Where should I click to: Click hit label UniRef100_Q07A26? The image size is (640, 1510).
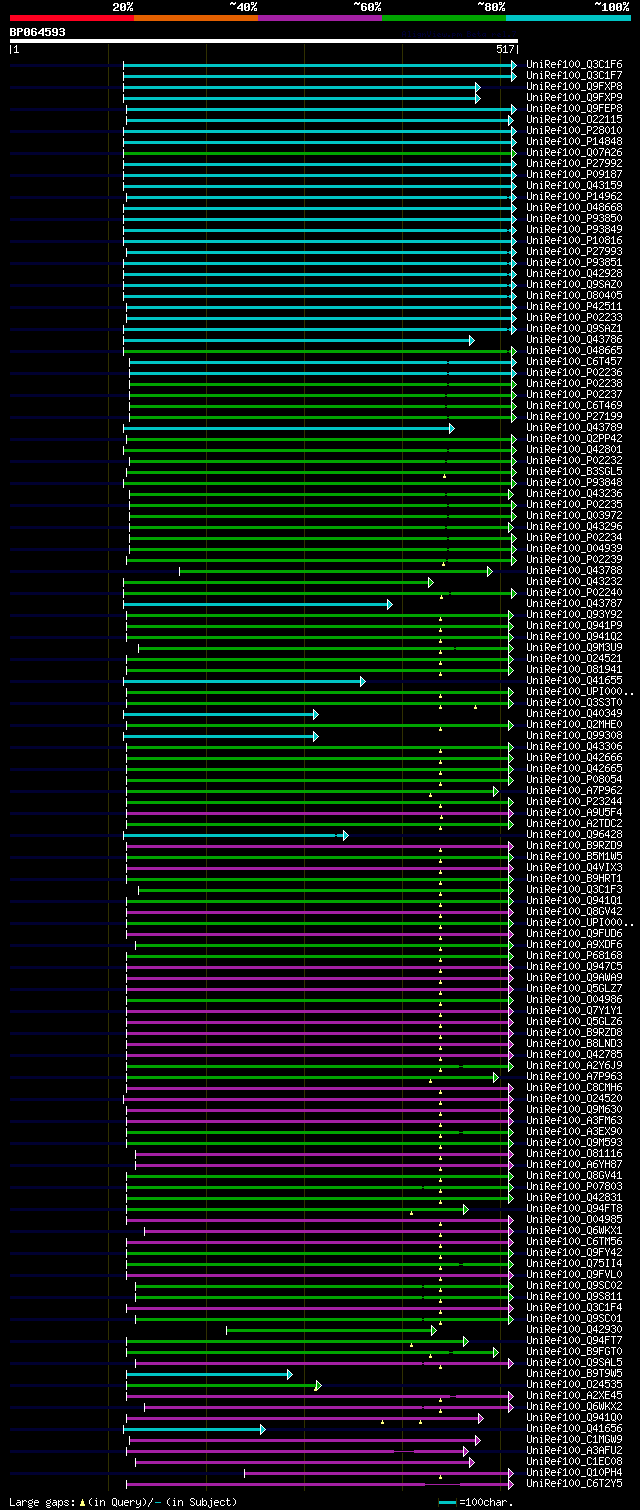[574, 153]
